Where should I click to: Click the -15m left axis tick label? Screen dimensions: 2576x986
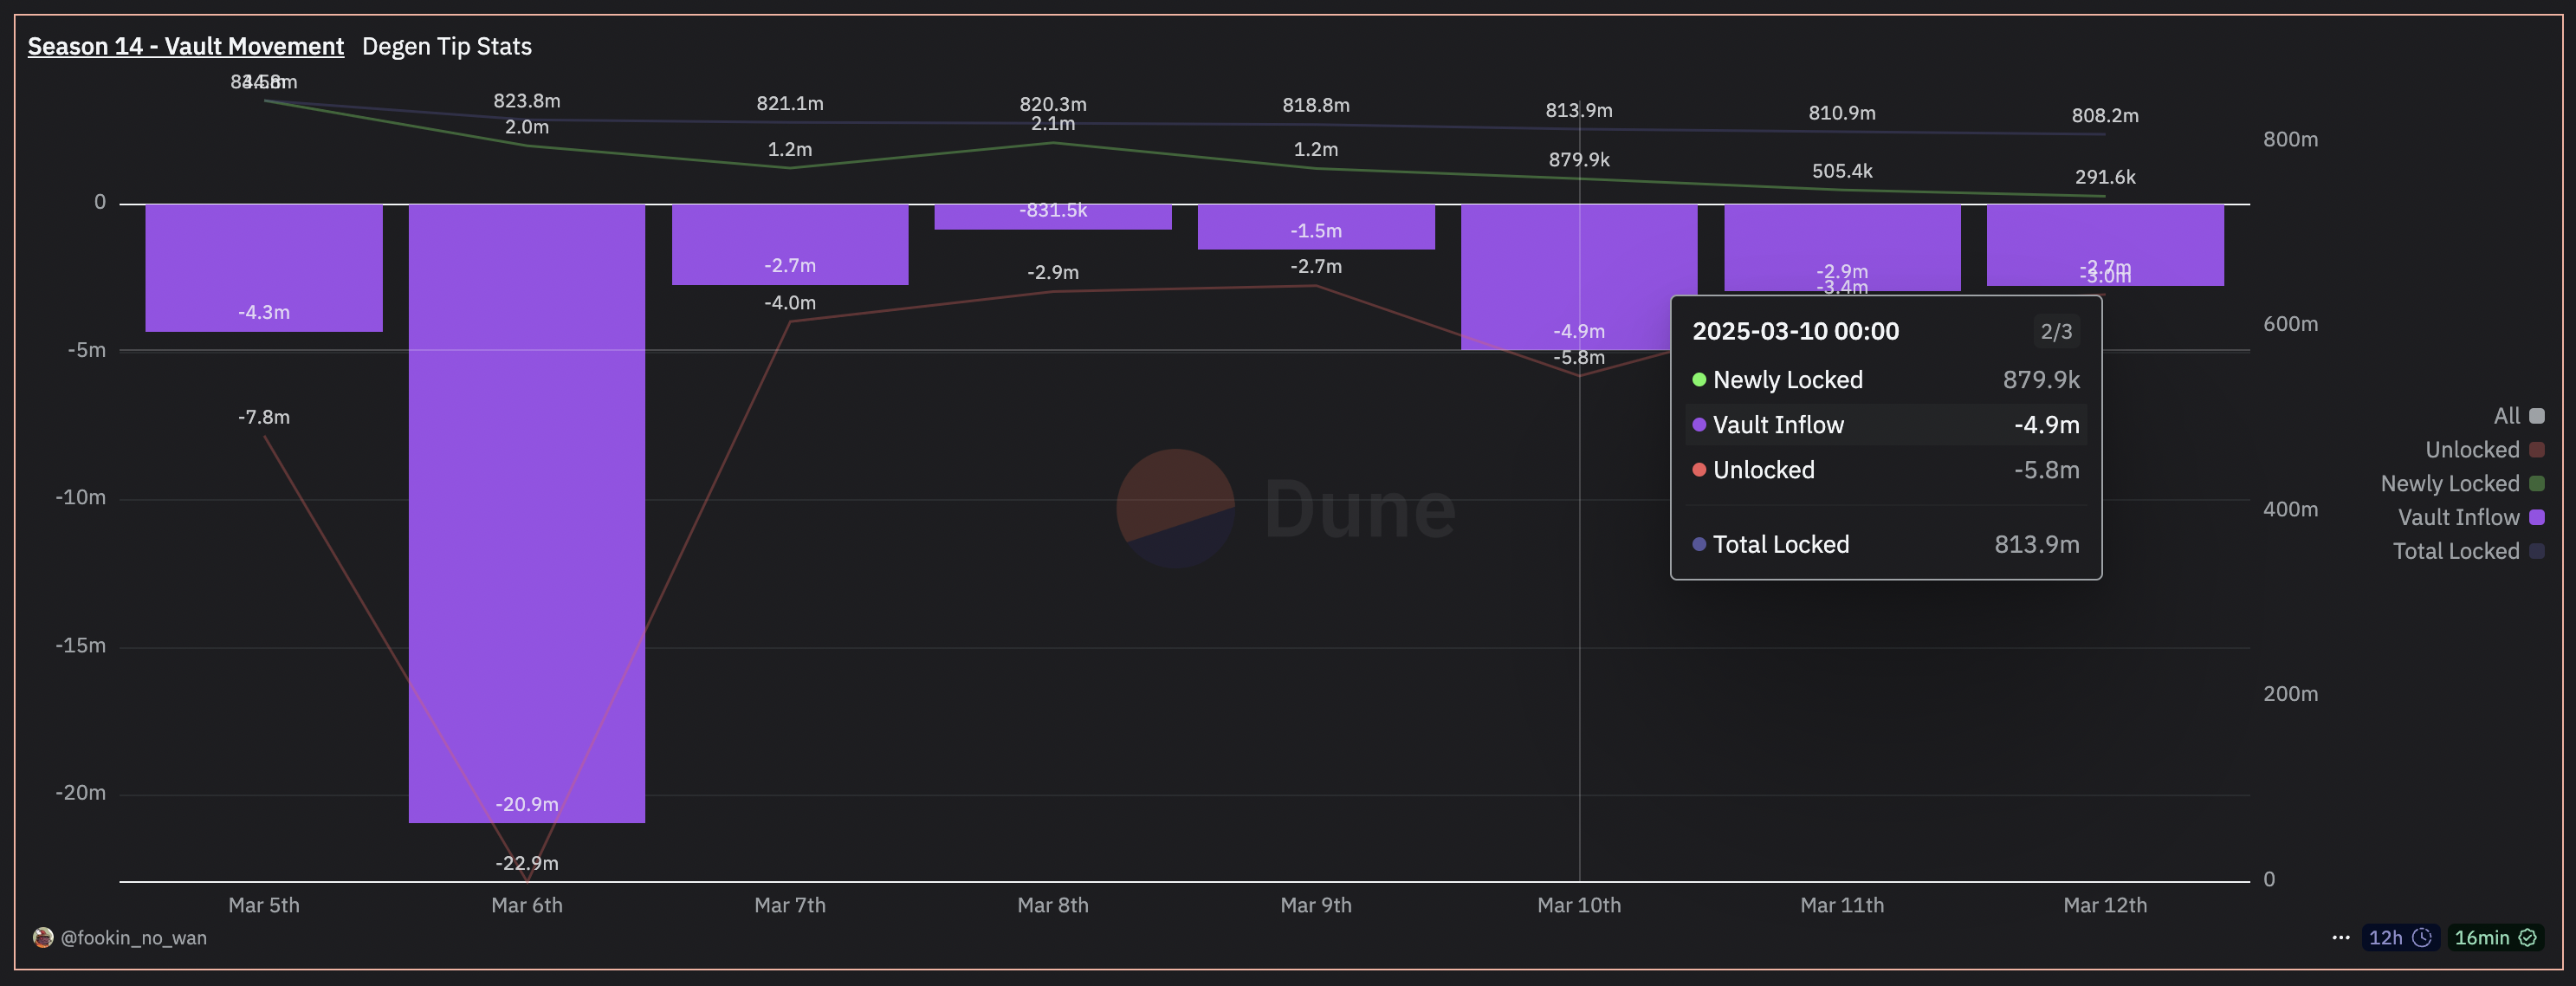tap(81, 646)
